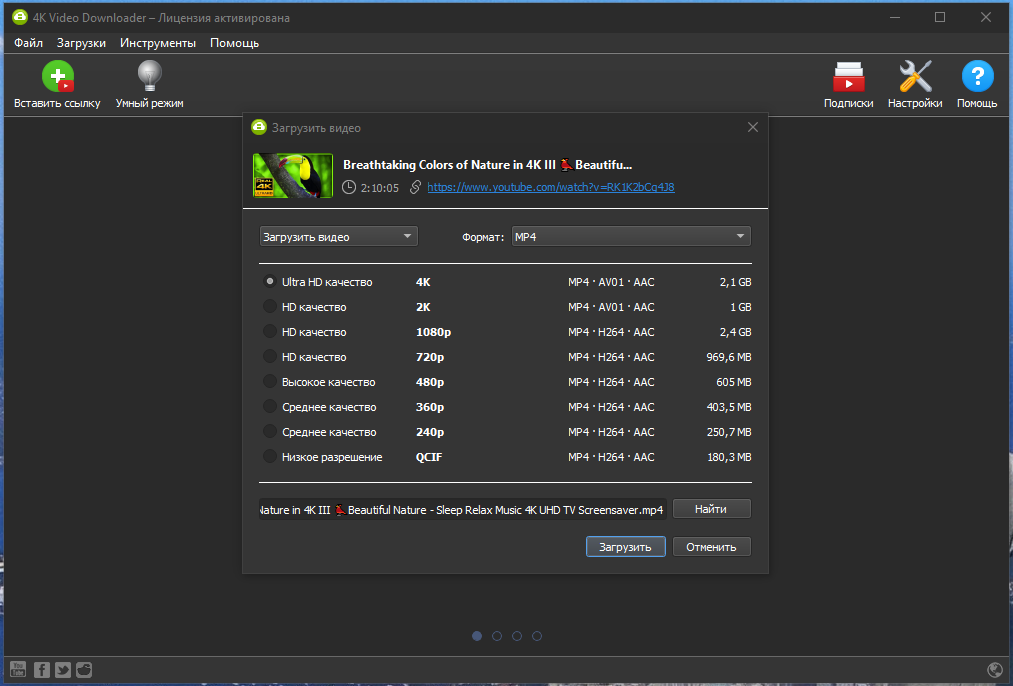The height and width of the screenshot is (686, 1013).
Task: Click the Reddit icon in bottom bar
Action: pyautogui.click(x=84, y=669)
